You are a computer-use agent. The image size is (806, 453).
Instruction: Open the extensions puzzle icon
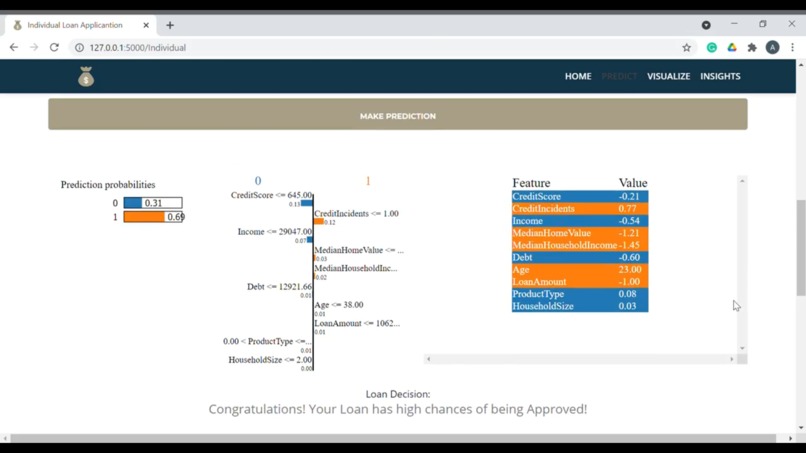click(x=752, y=47)
